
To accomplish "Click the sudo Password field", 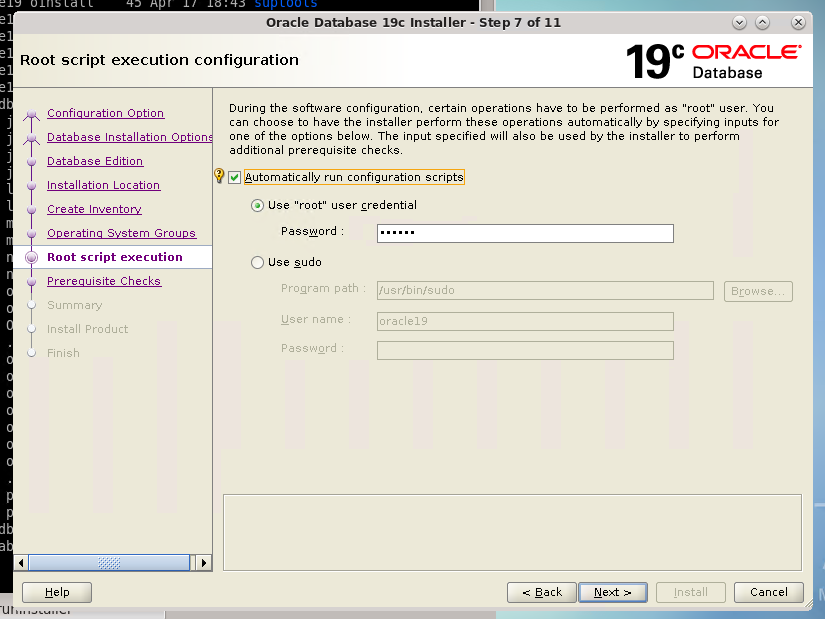I will coord(525,351).
